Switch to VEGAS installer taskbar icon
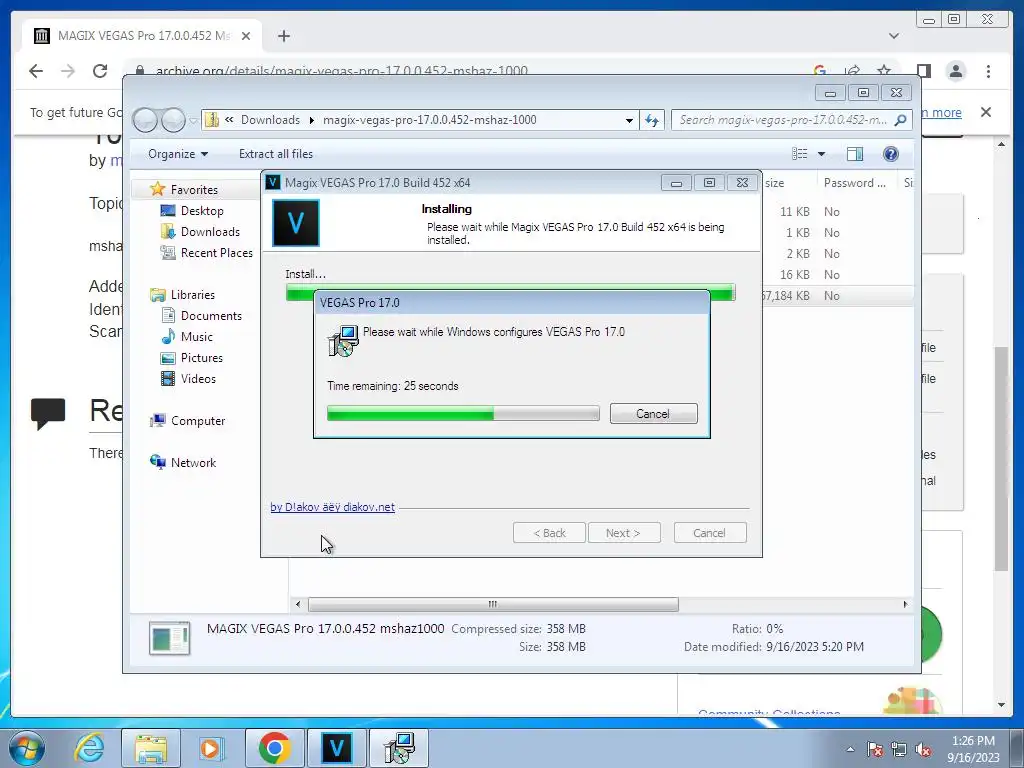 point(337,748)
